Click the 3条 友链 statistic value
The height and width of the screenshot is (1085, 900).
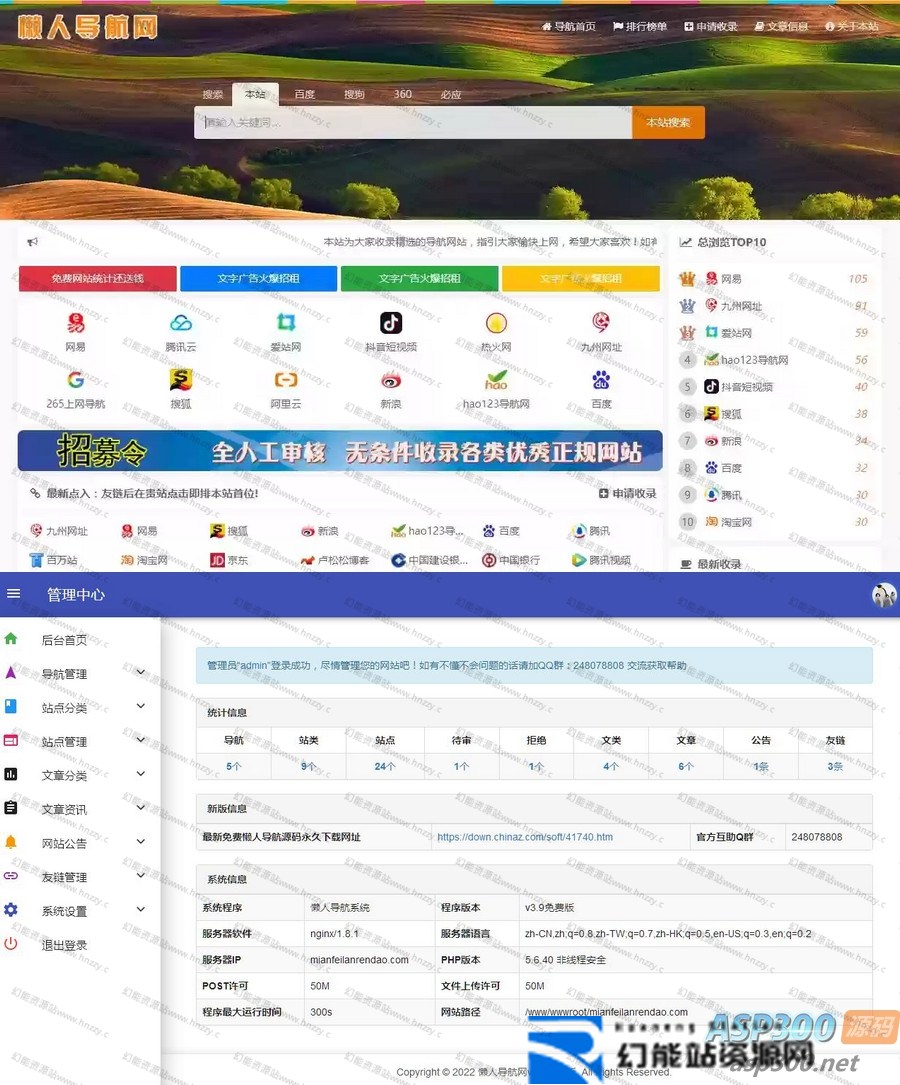click(835, 766)
